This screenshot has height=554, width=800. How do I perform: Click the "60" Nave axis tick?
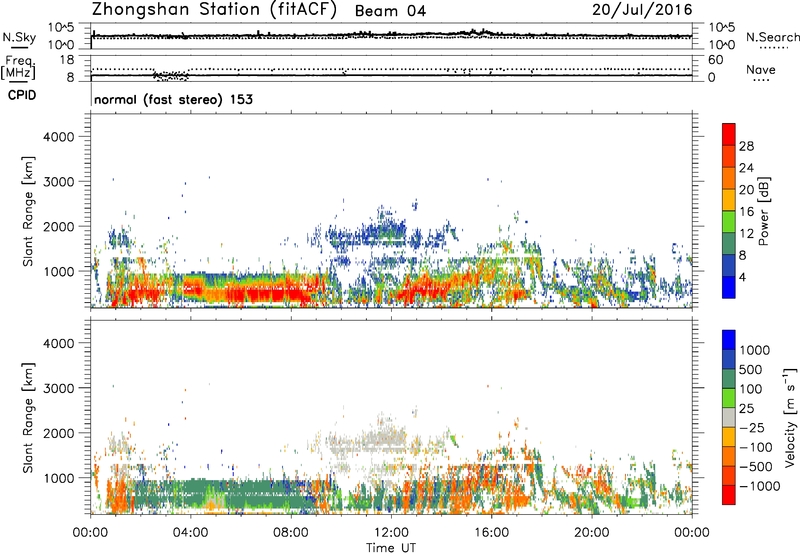[715, 60]
